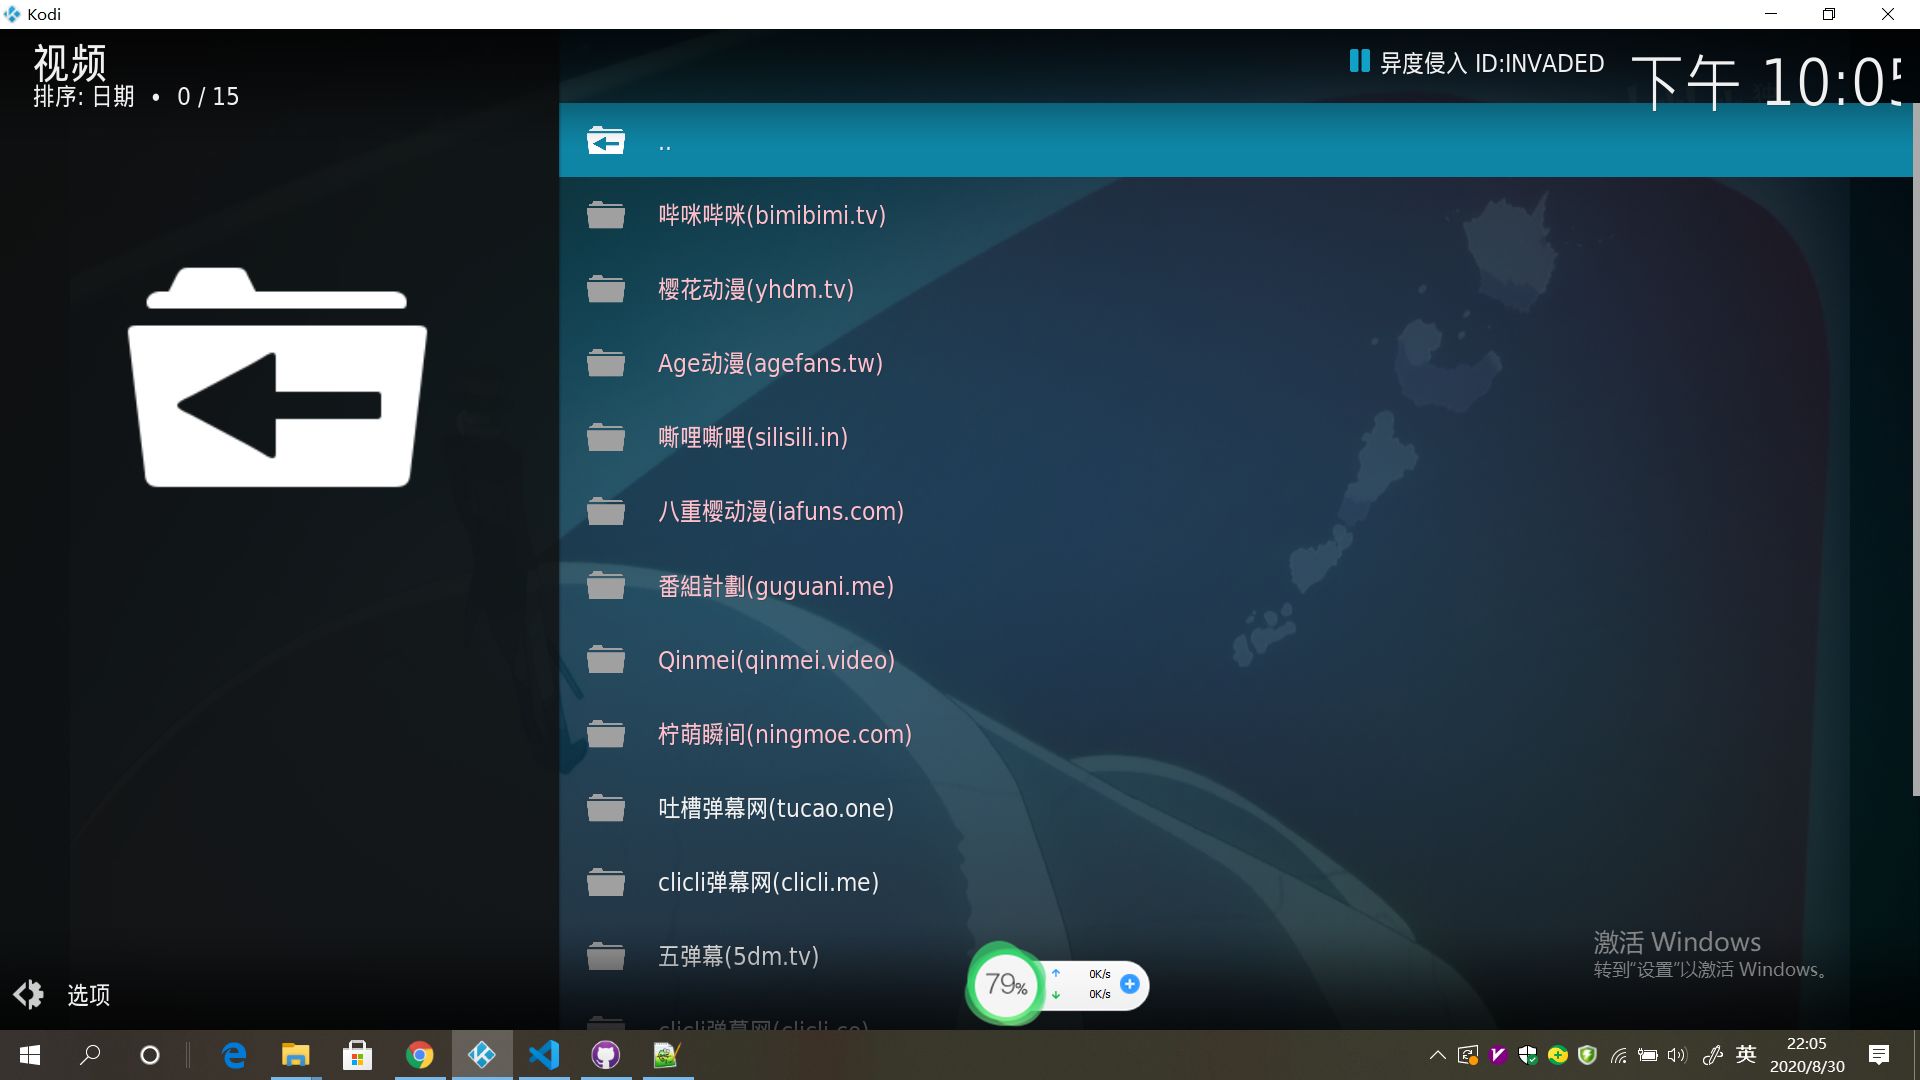Image resolution: width=1920 pixels, height=1080 pixels.
Task: Click the large back-folder thumbnail in the left panel
Action: [277, 377]
